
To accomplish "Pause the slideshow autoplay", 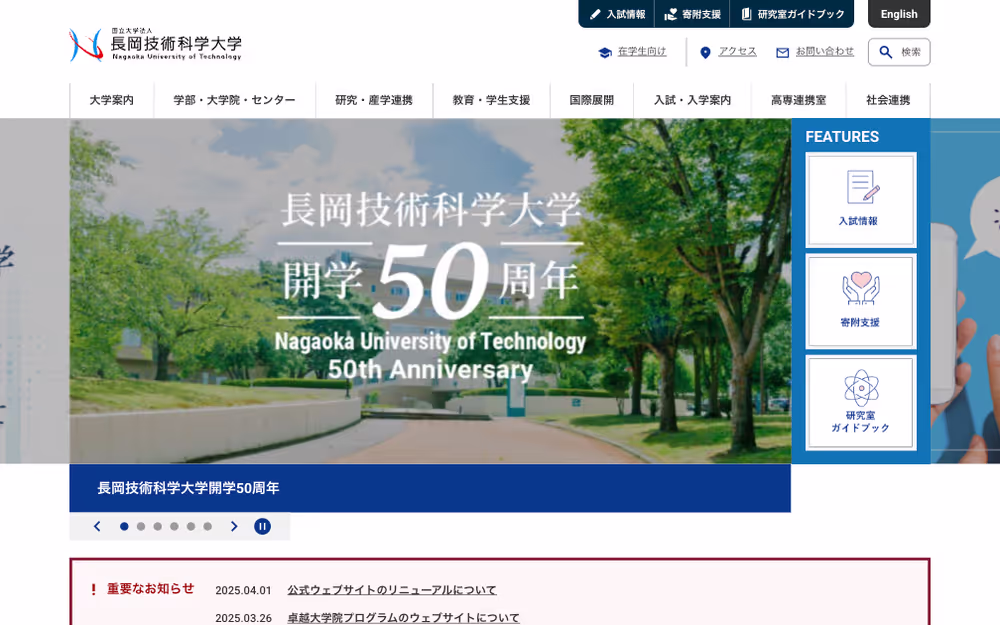I will (x=262, y=526).
